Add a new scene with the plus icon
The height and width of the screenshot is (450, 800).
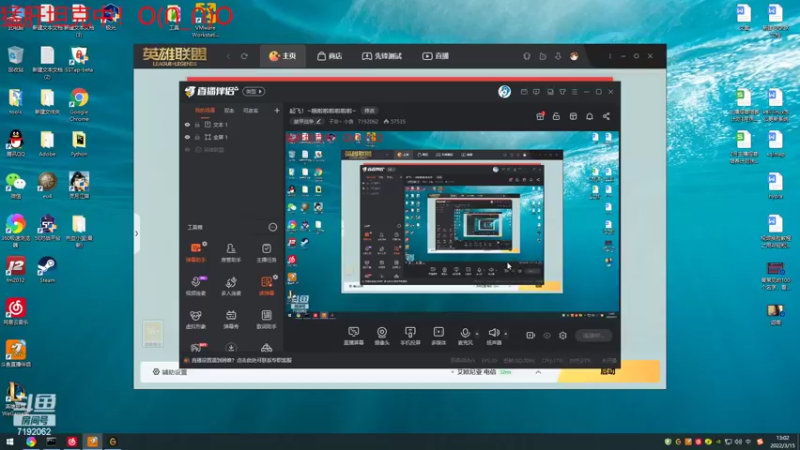277,110
